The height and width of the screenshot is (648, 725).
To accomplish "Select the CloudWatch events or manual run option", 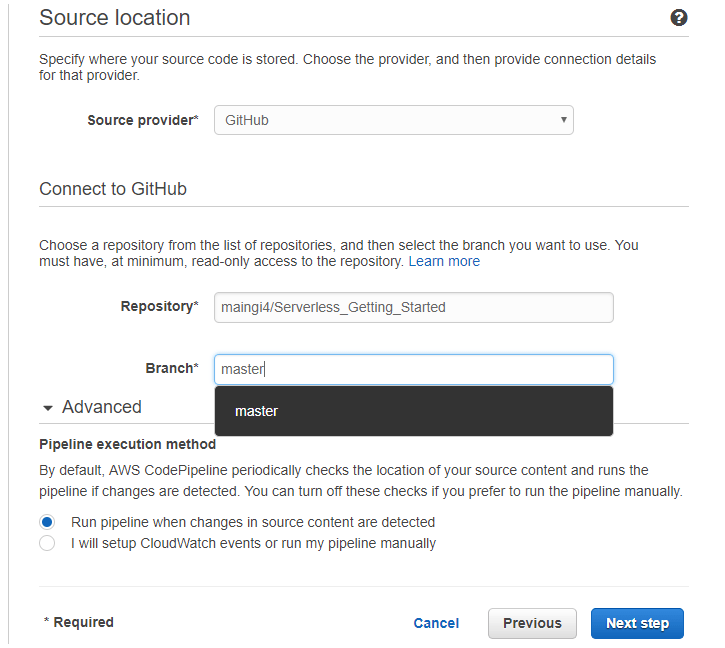I will pyautogui.click(x=47, y=543).
